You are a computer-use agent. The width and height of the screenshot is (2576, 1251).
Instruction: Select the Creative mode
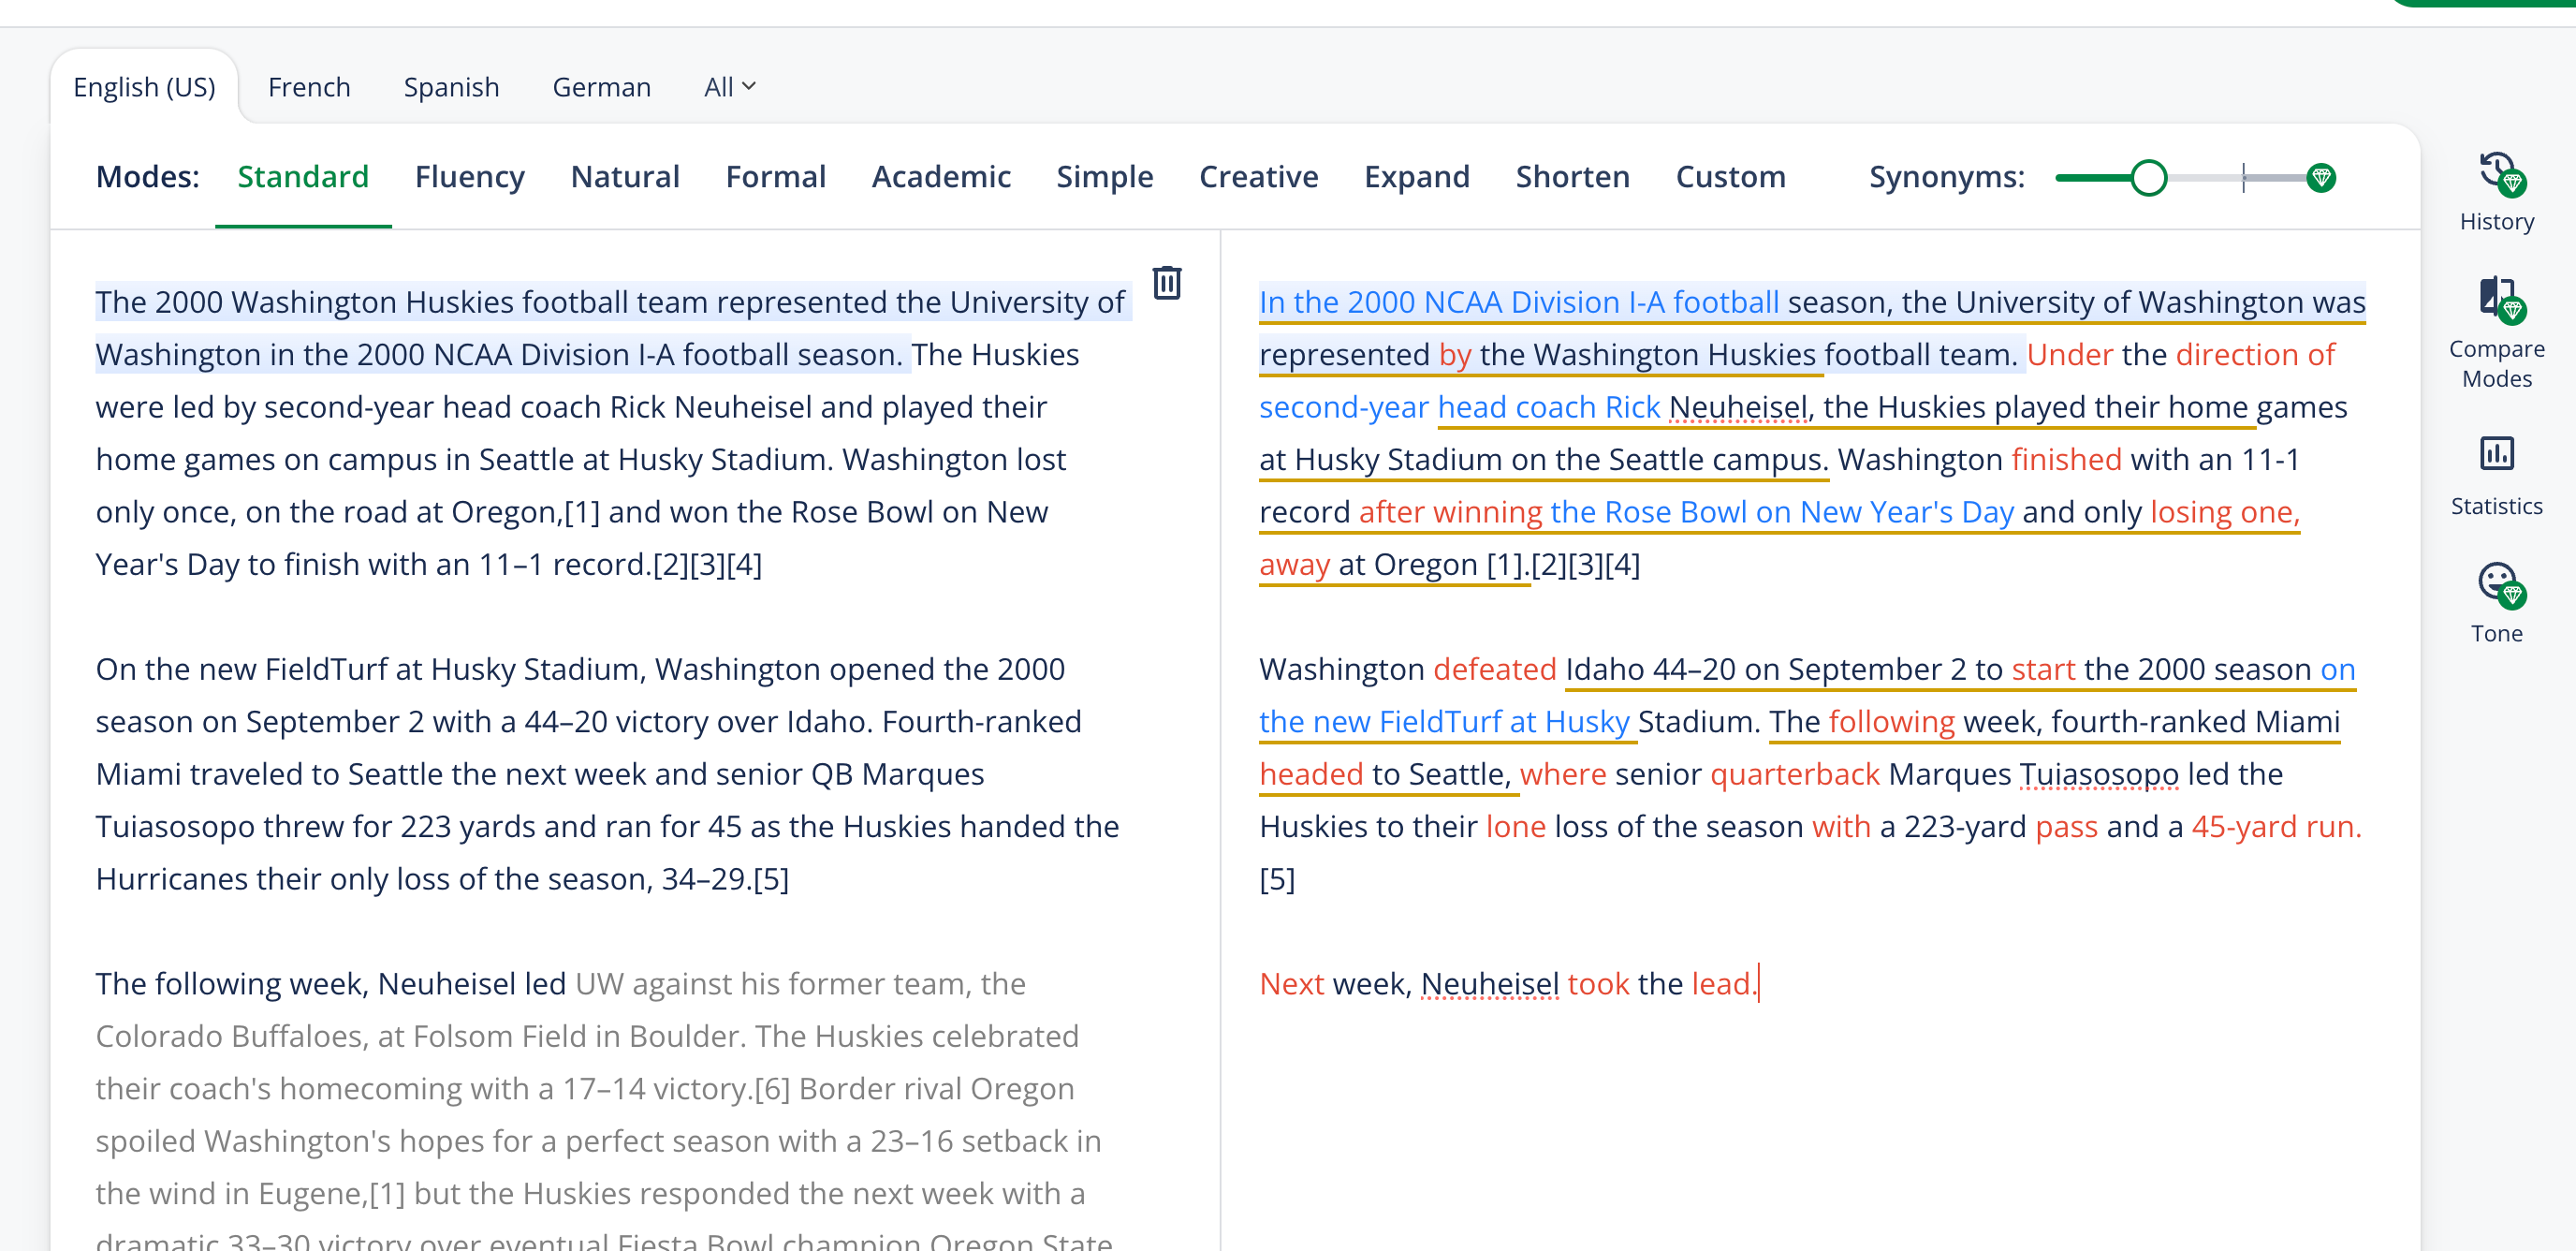pos(1258,177)
